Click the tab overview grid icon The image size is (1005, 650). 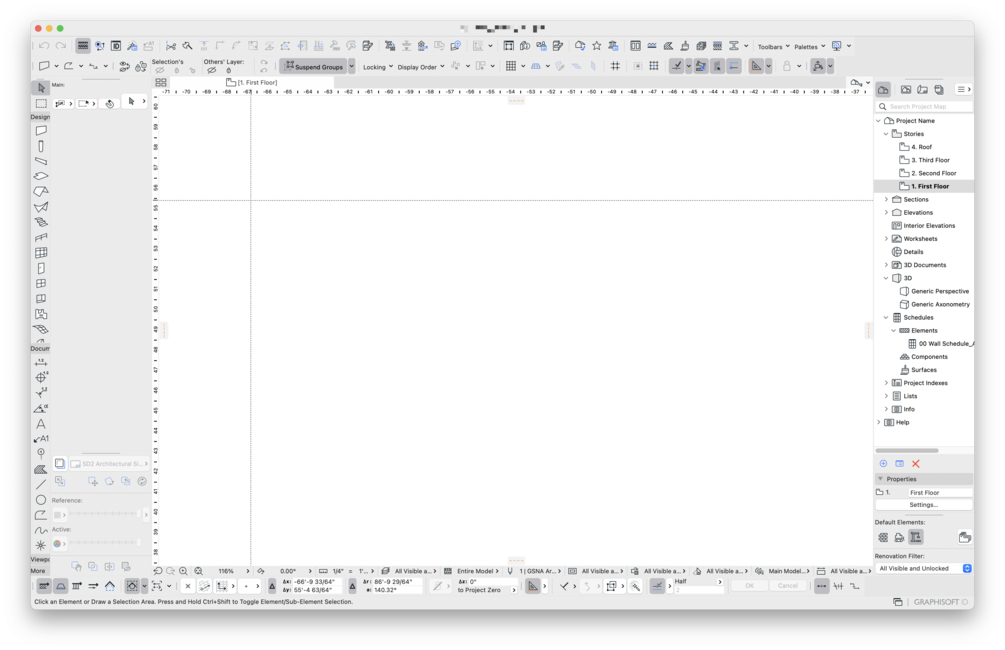click(161, 83)
